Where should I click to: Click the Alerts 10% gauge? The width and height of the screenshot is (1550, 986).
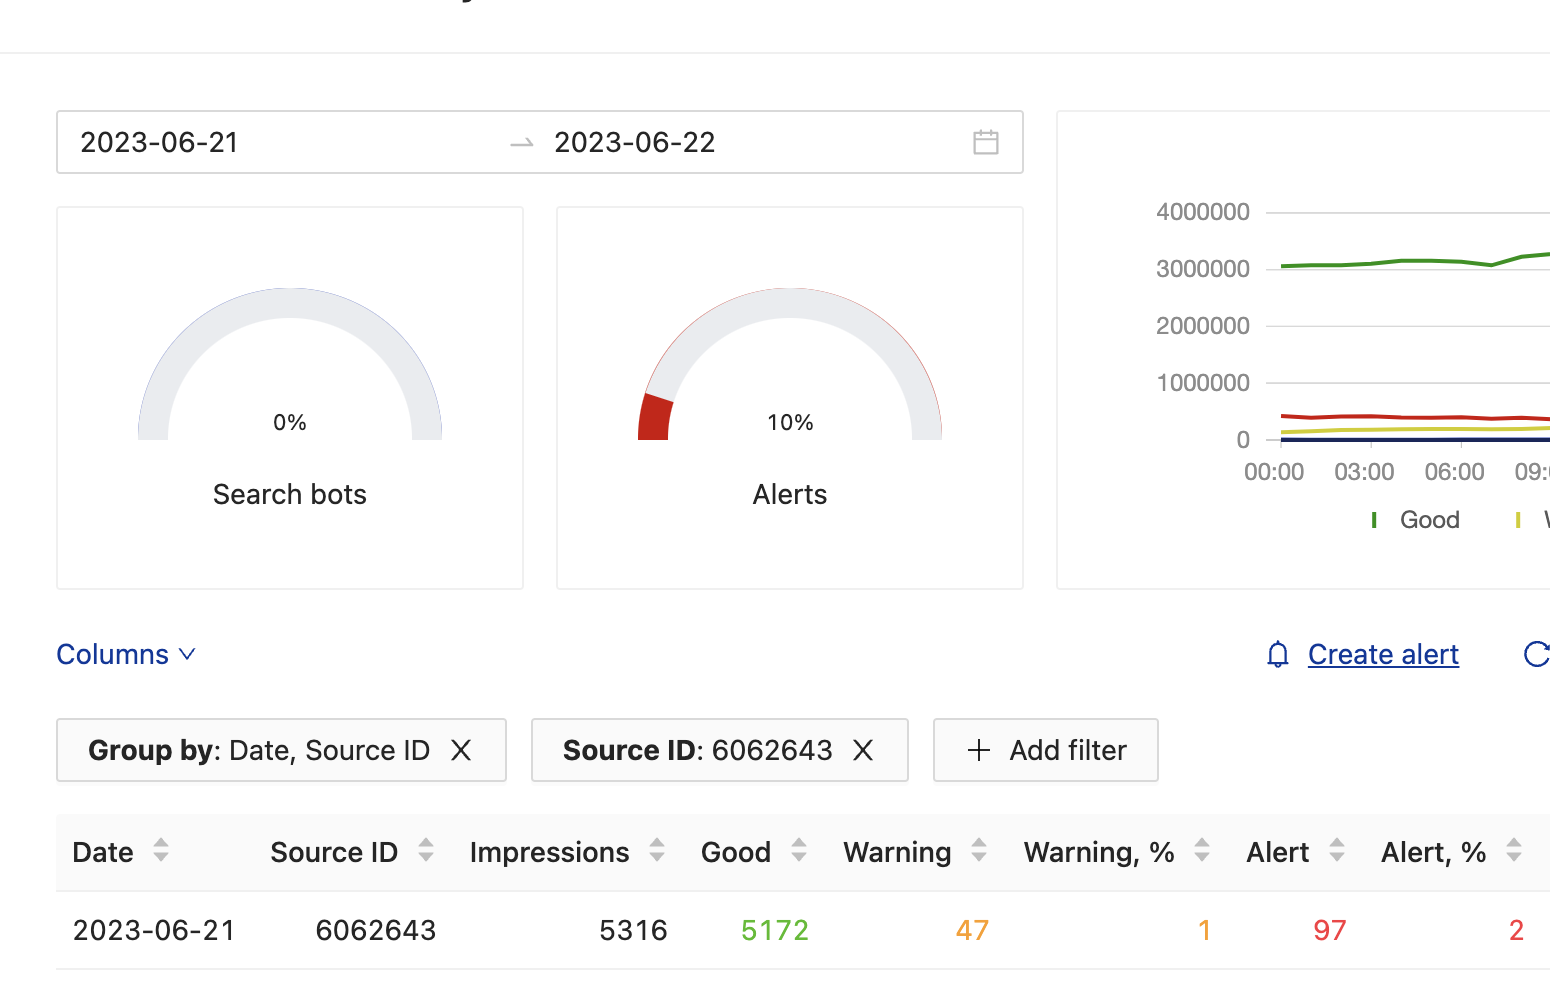789,370
